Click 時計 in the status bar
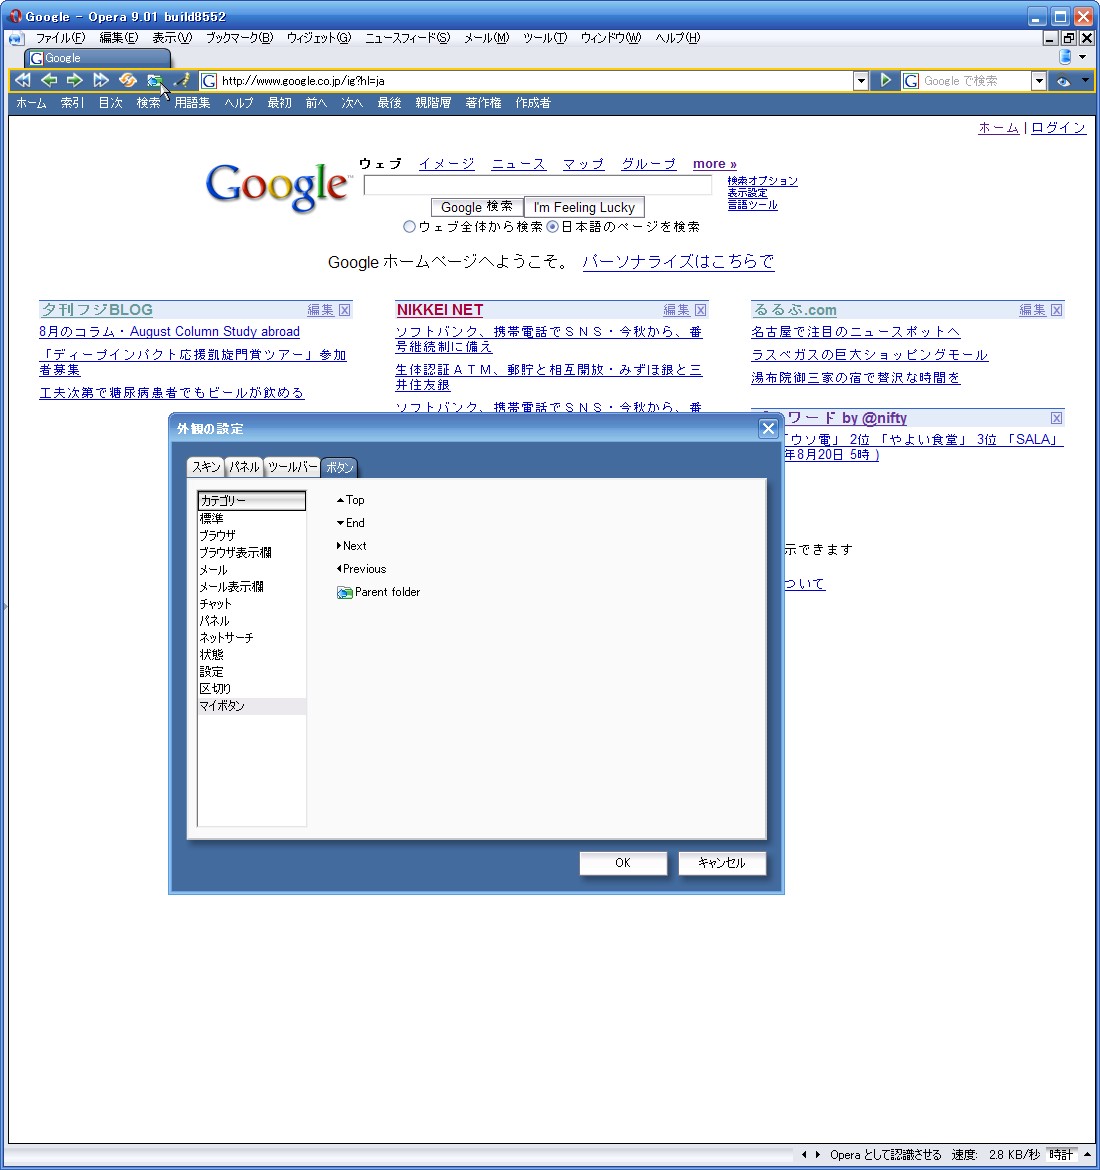This screenshot has height=1170, width=1100. [x=1060, y=1154]
